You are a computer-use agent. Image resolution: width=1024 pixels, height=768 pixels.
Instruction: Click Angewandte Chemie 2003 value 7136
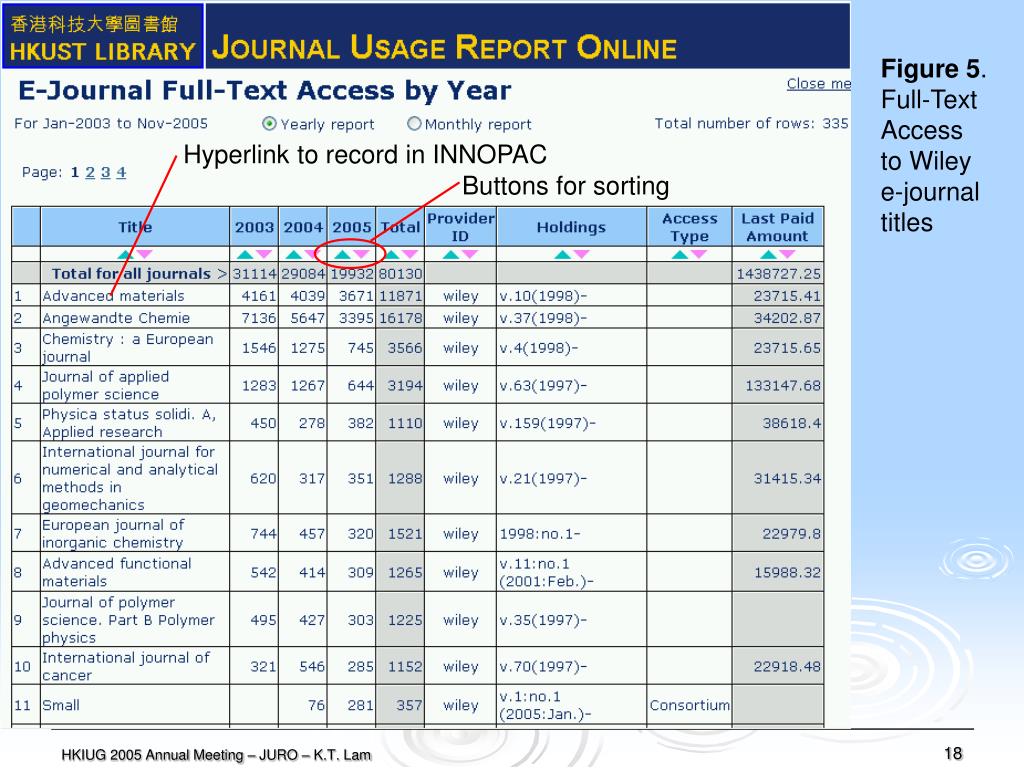[254, 318]
